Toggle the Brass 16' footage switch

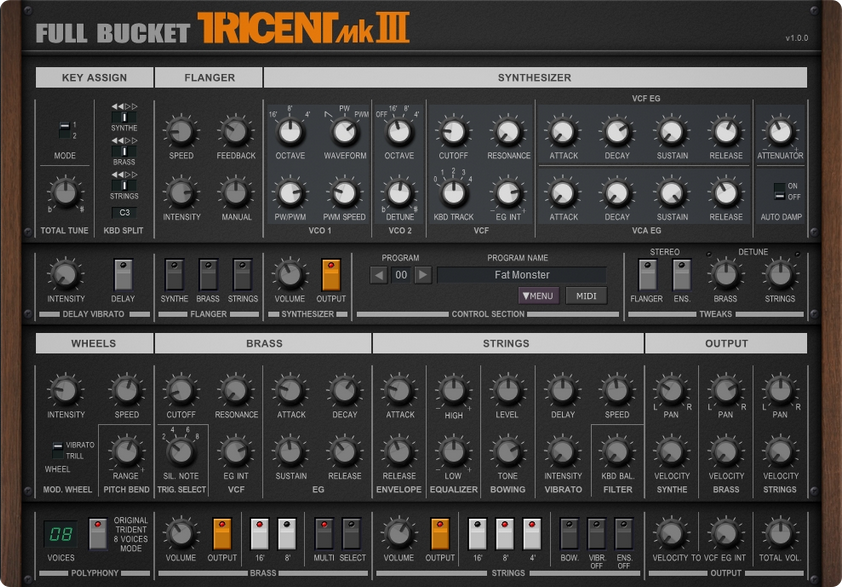pos(259,534)
